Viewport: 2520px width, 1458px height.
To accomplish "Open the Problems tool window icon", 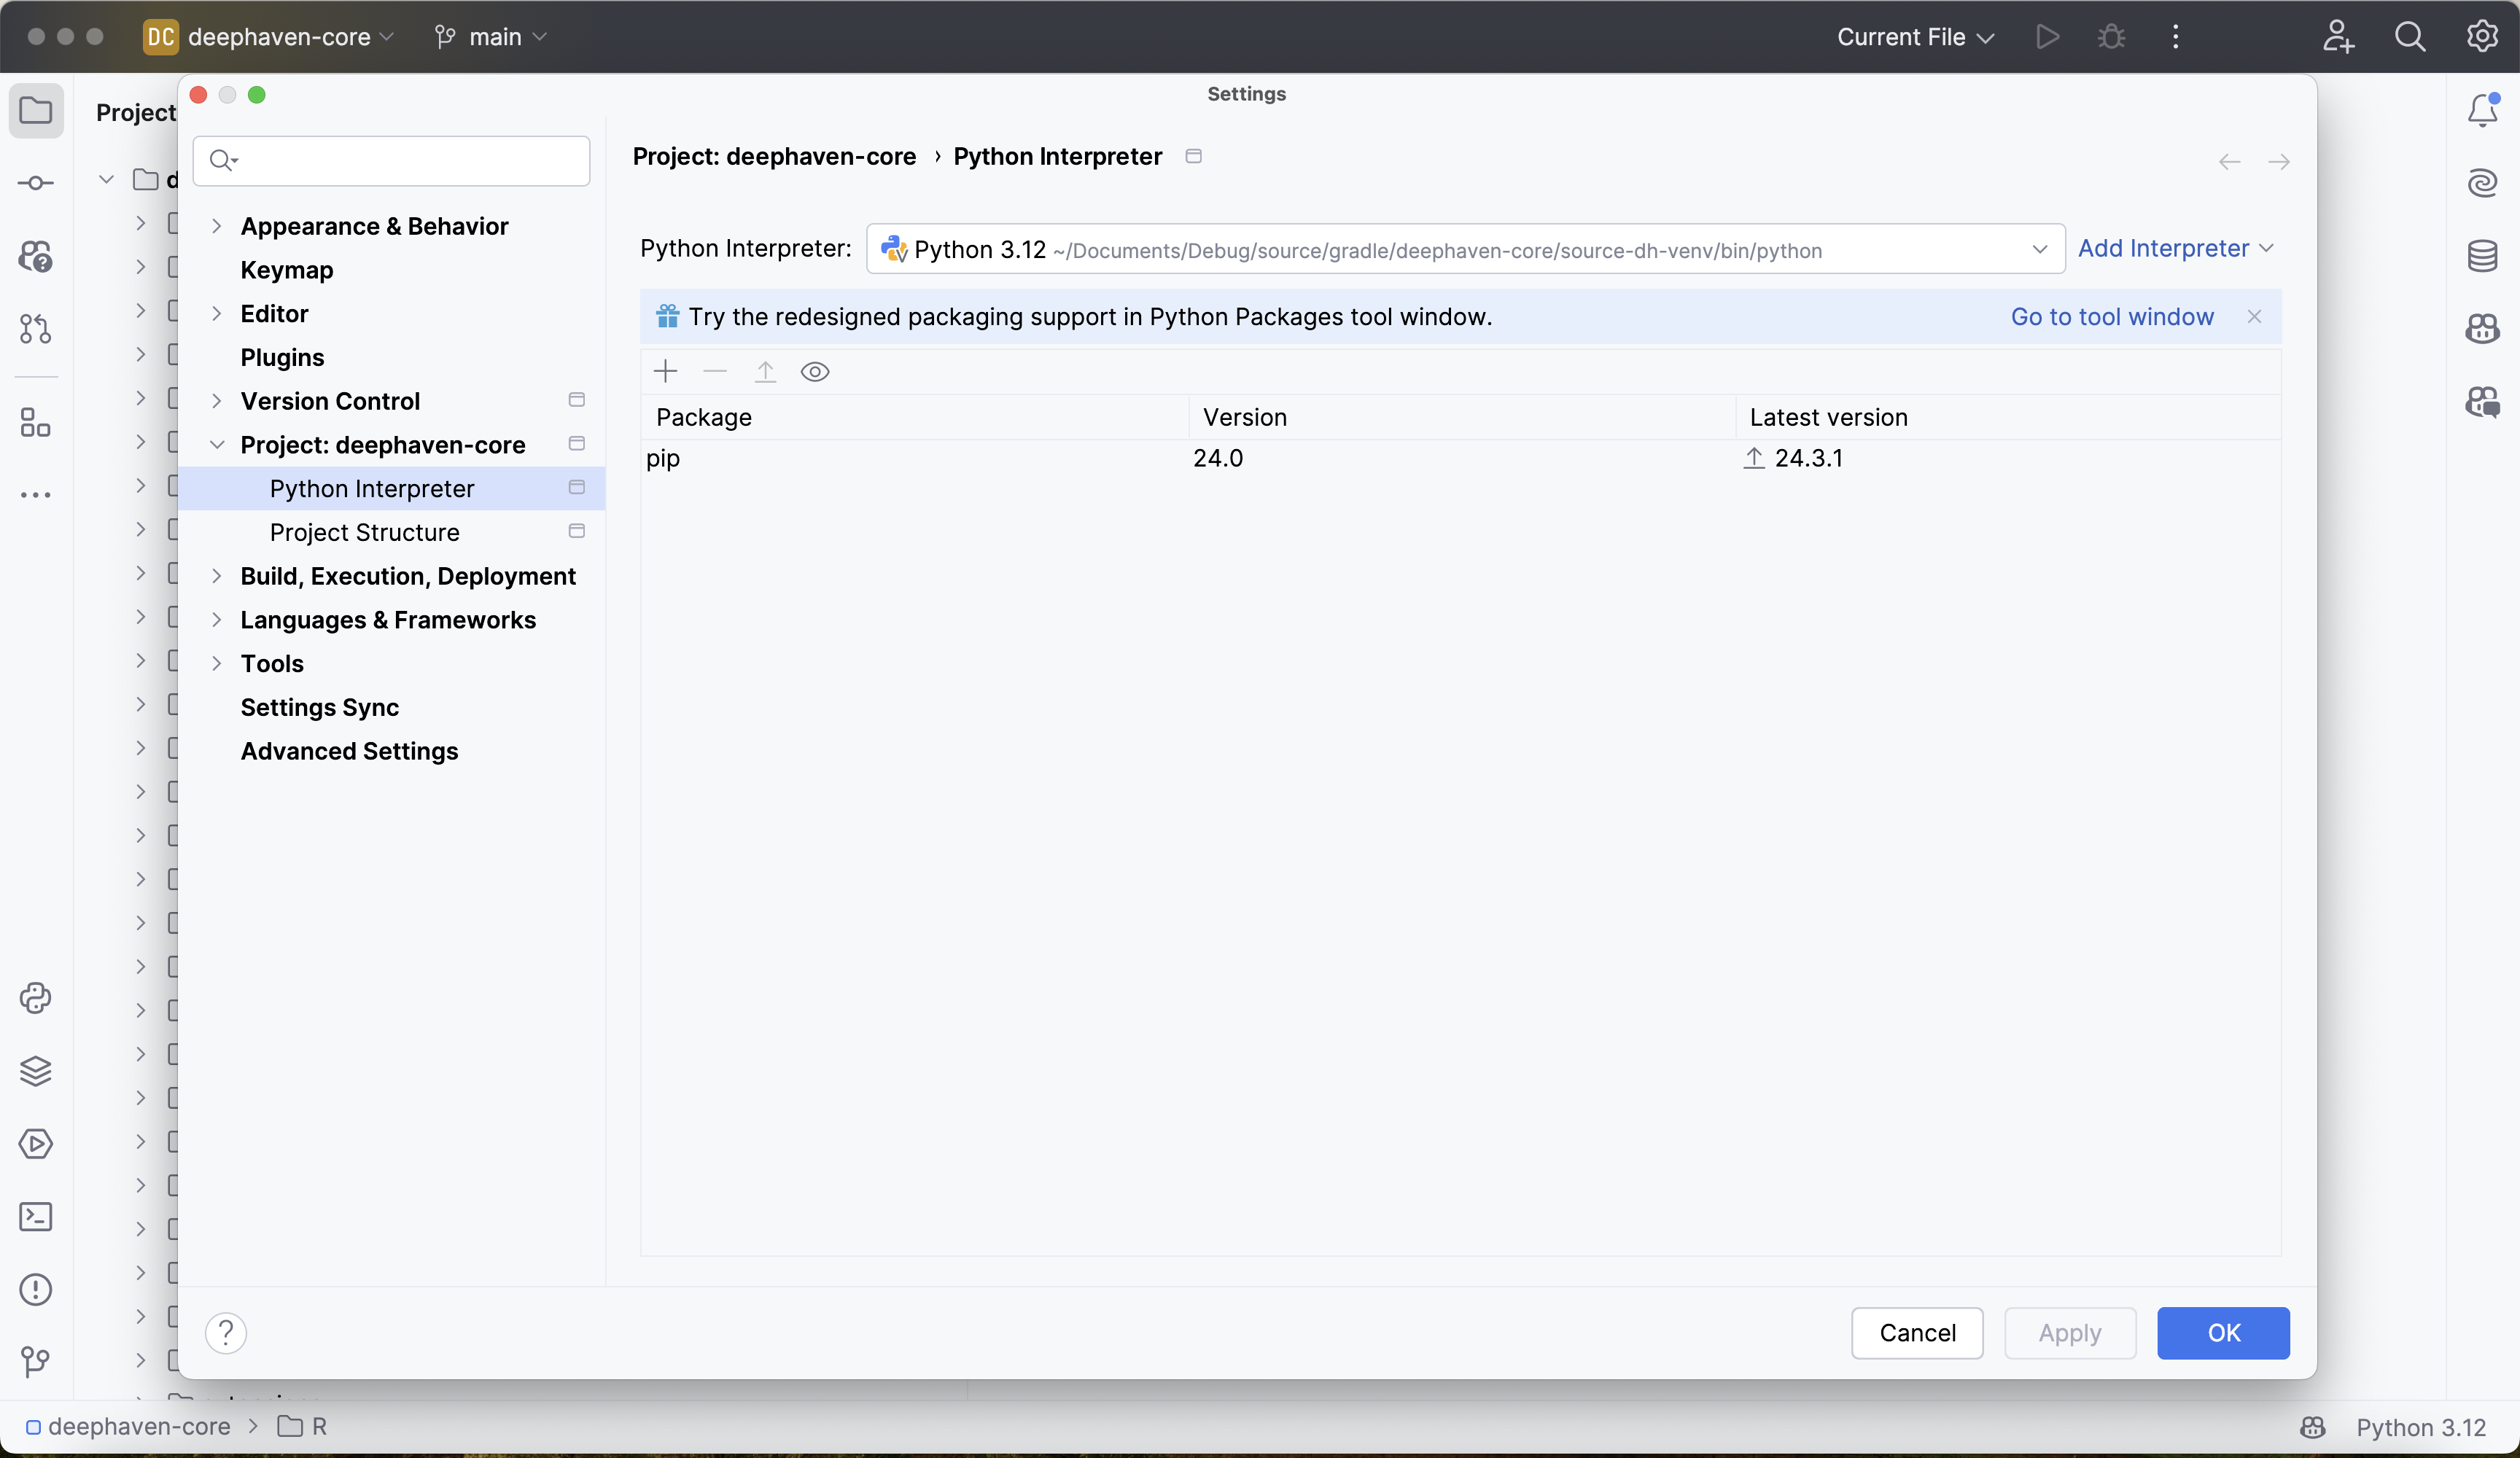I will click(36, 1290).
